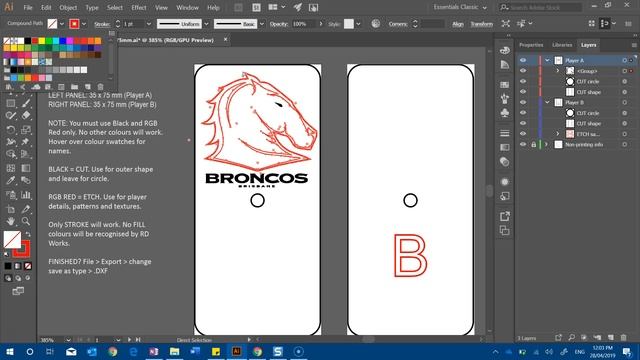Image resolution: width=640 pixels, height=360 pixels.
Task: Open the Window menu
Action: [187, 7]
